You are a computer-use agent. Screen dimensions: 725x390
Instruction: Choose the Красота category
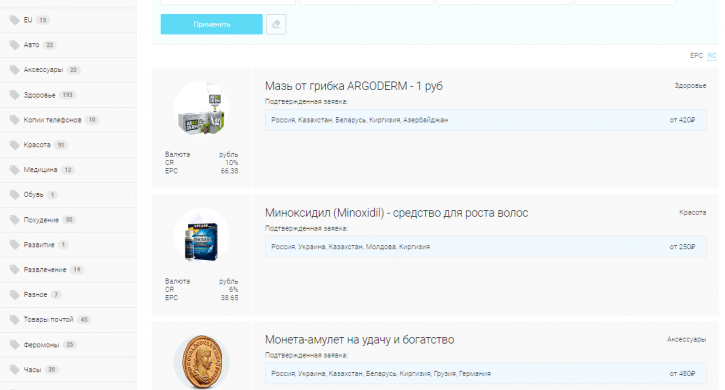(x=37, y=145)
